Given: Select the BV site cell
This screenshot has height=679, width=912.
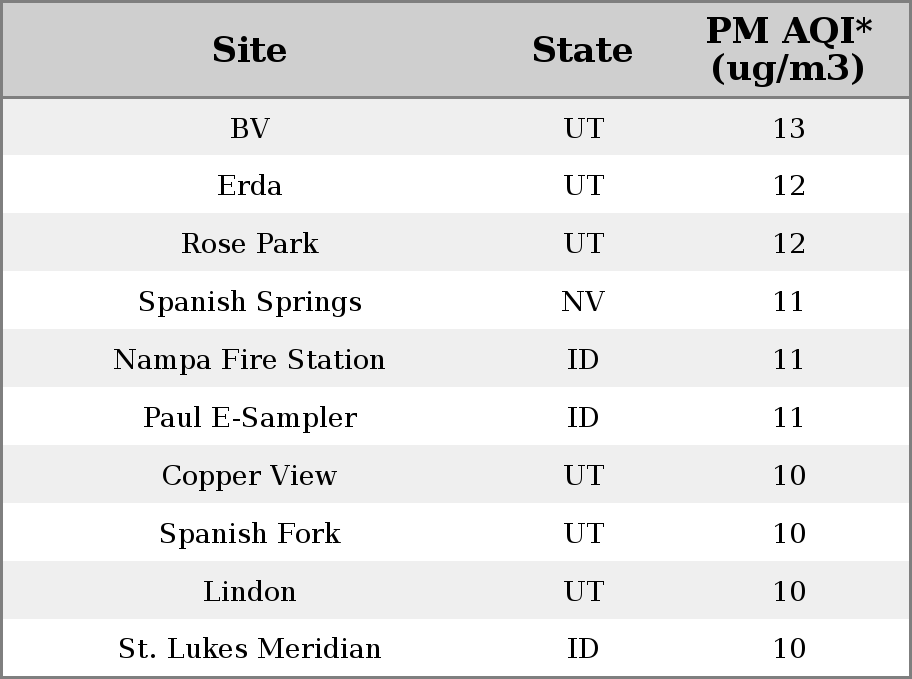Looking at the screenshot, I should [x=250, y=128].
